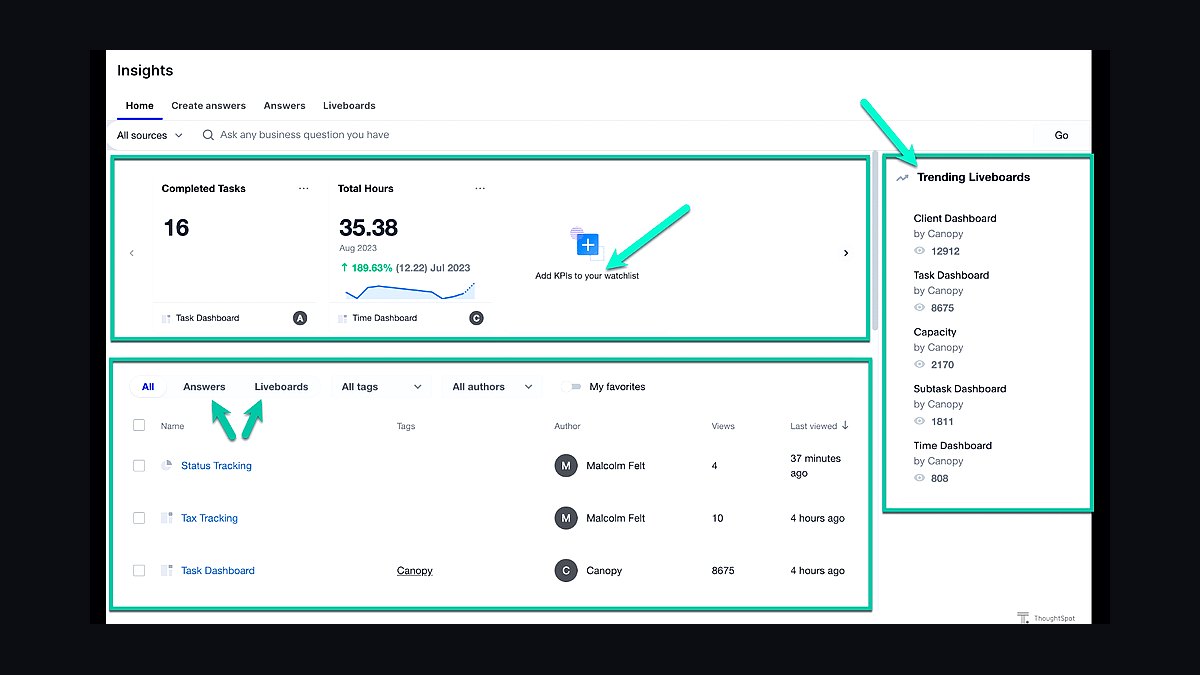Click the main content vertical scrollbar
This screenshot has width=1200, height=675.
point(877,242)
